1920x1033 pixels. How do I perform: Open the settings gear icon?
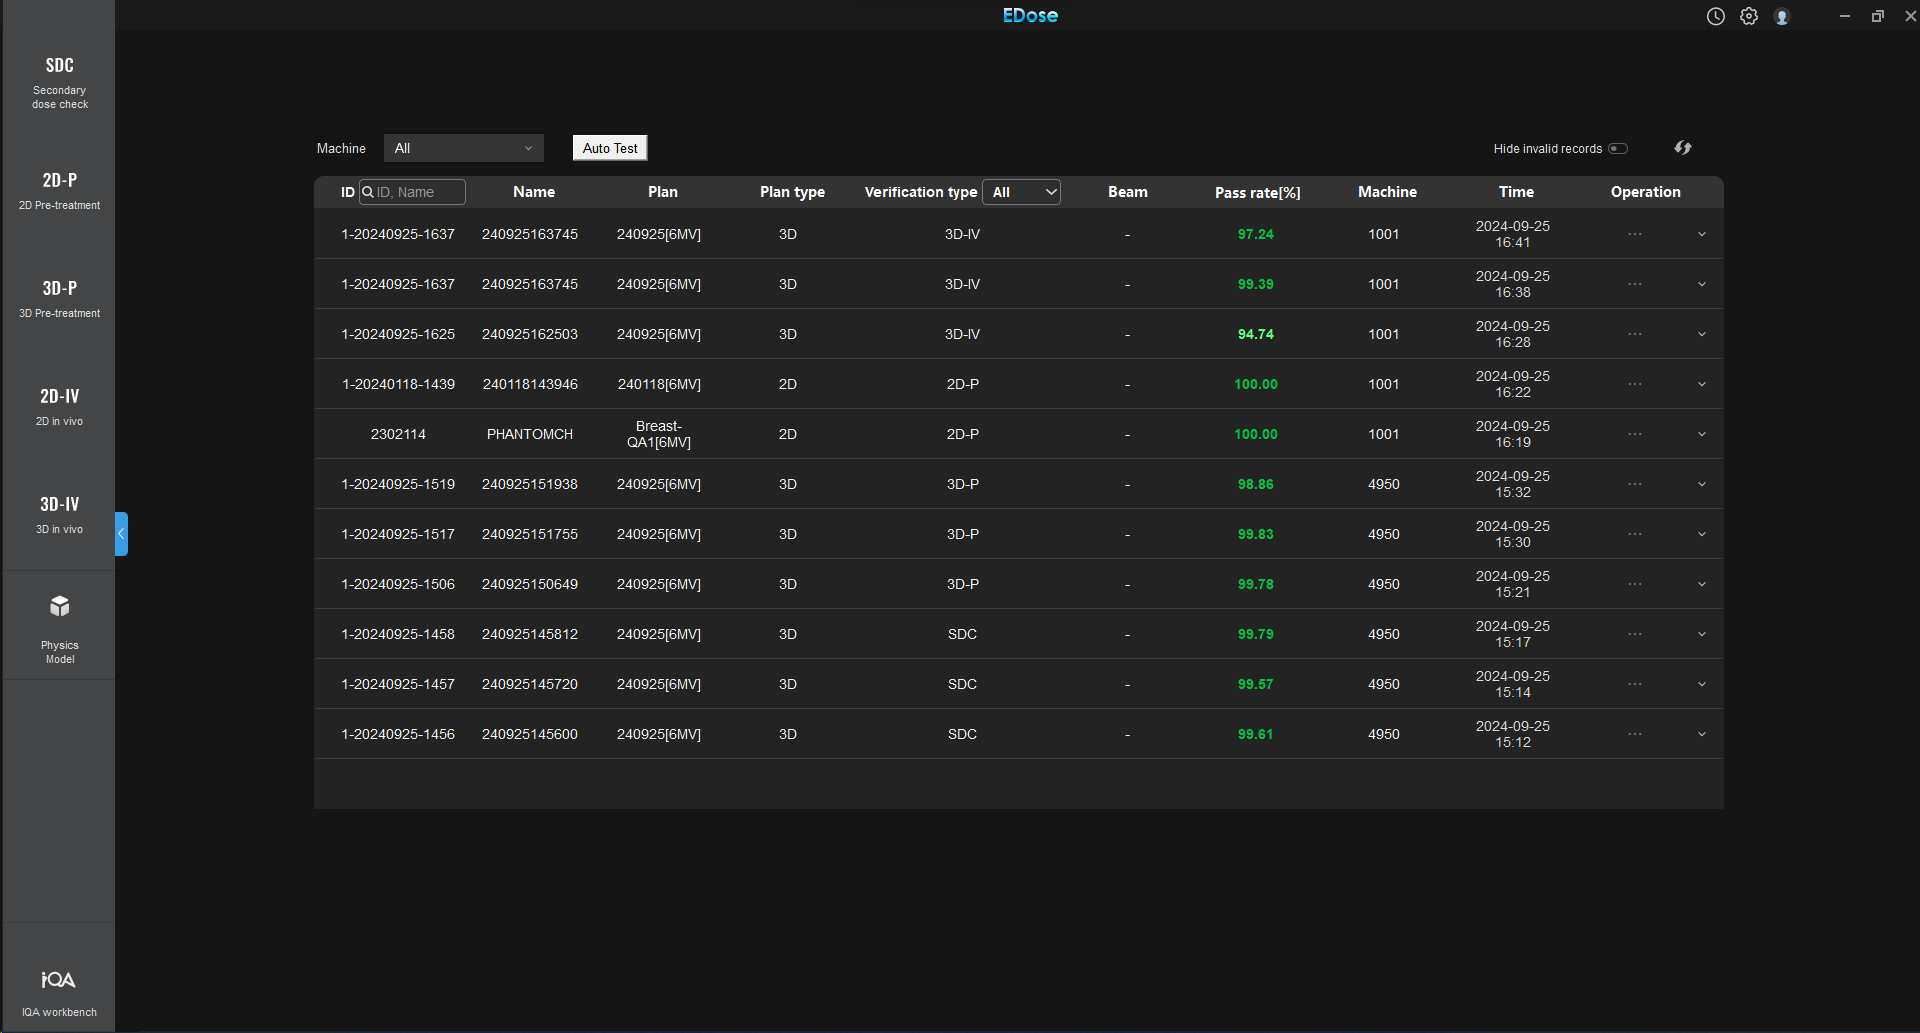pyautogui.click(x=1749, y=16)
